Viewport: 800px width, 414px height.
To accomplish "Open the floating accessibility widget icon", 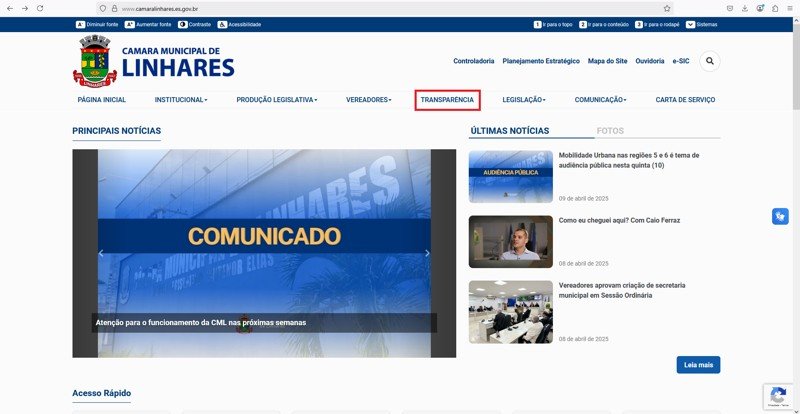I will tap(780, 217).
